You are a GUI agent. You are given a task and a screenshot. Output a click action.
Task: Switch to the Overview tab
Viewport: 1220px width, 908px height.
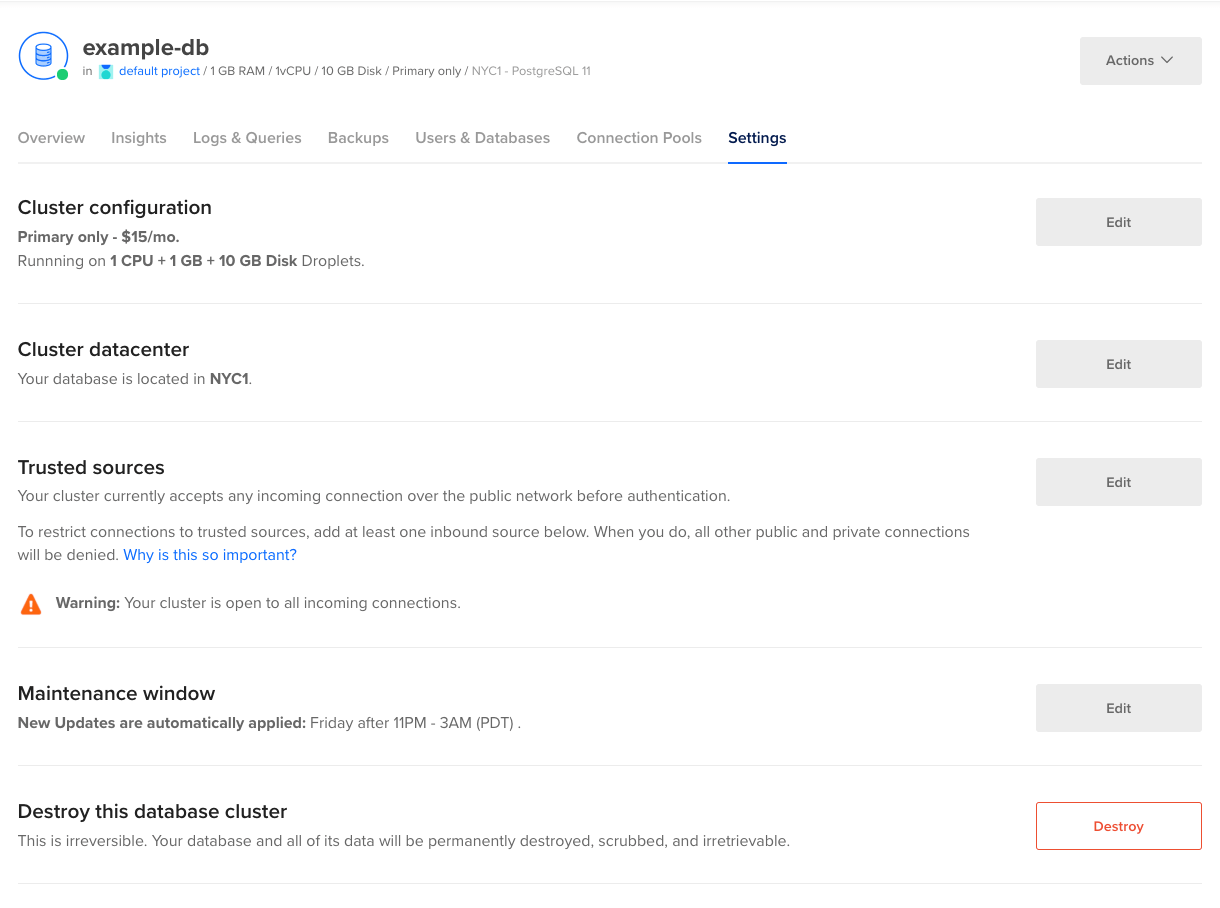(51, 138)
